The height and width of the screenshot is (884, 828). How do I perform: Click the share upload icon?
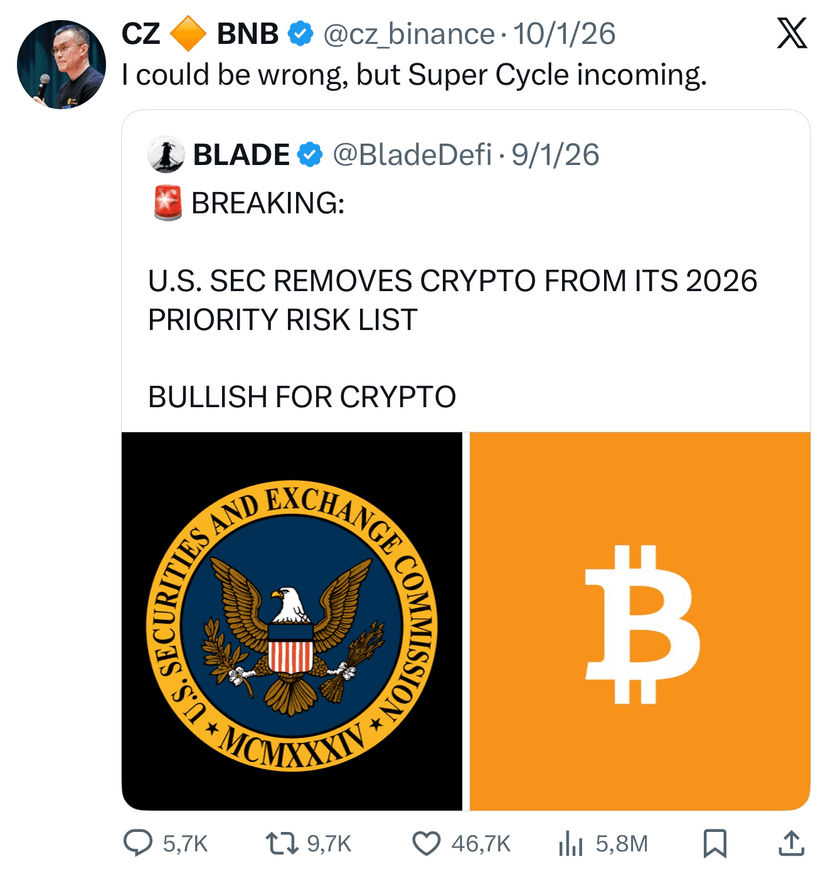(790, 844)
